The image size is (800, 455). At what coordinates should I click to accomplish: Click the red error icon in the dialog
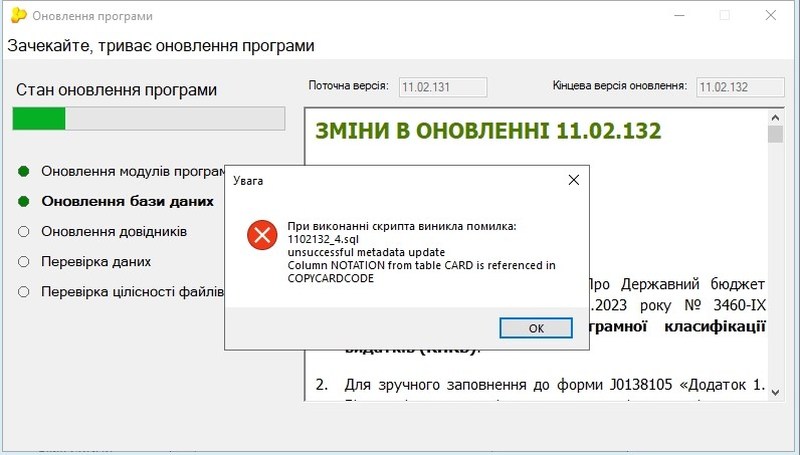(x=261, y=236)
